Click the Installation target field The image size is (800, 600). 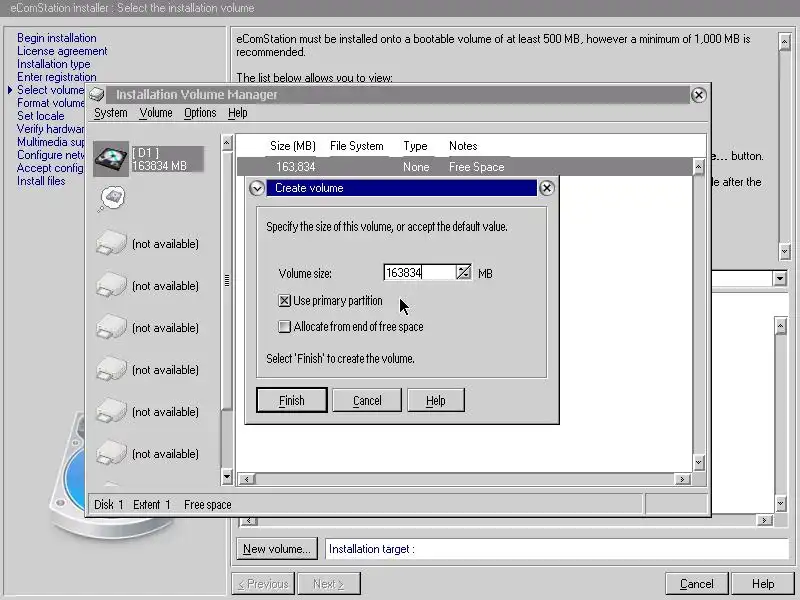click(557, 549)
